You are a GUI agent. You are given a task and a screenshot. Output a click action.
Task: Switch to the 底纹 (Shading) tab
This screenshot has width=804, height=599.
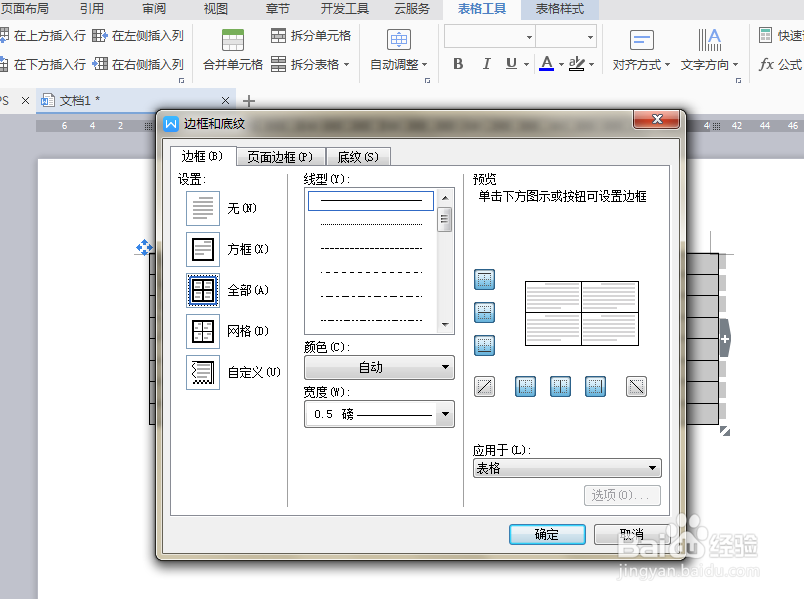coord(358,156)
